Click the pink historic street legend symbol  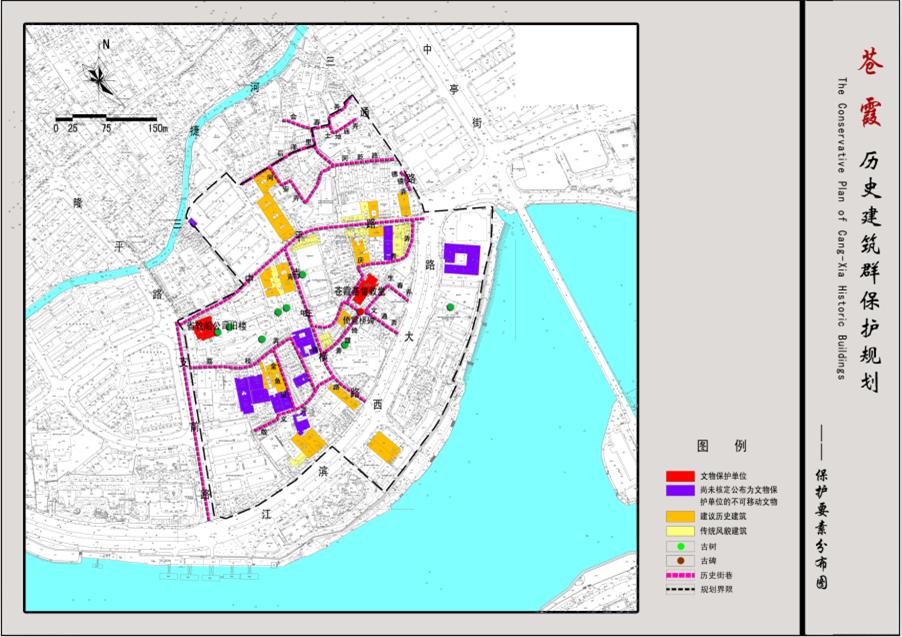tap(682, 576)
